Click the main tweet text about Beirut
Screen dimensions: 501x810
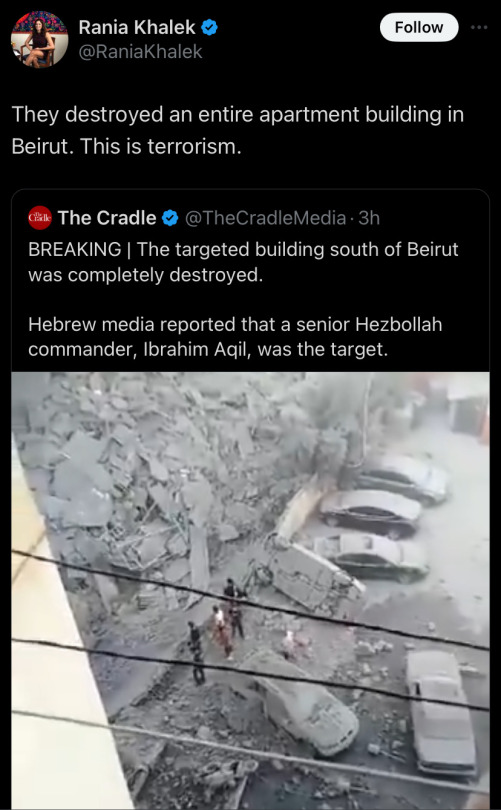pos(238,130)
